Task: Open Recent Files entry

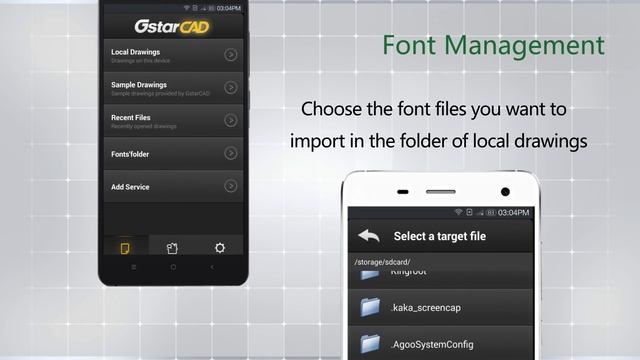Action: coord(173,121)
